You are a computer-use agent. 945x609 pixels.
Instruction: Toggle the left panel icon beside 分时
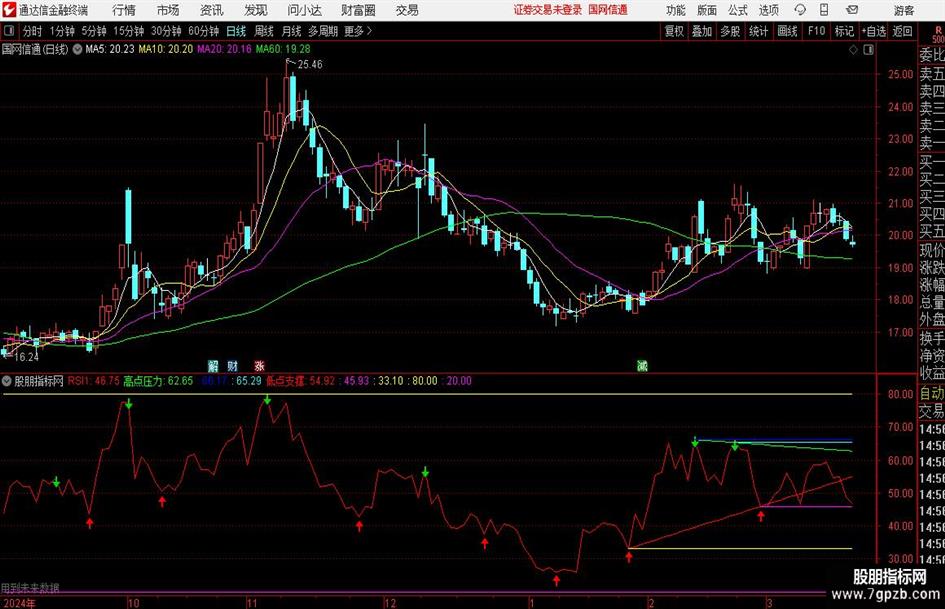click(x=9, y=31)
